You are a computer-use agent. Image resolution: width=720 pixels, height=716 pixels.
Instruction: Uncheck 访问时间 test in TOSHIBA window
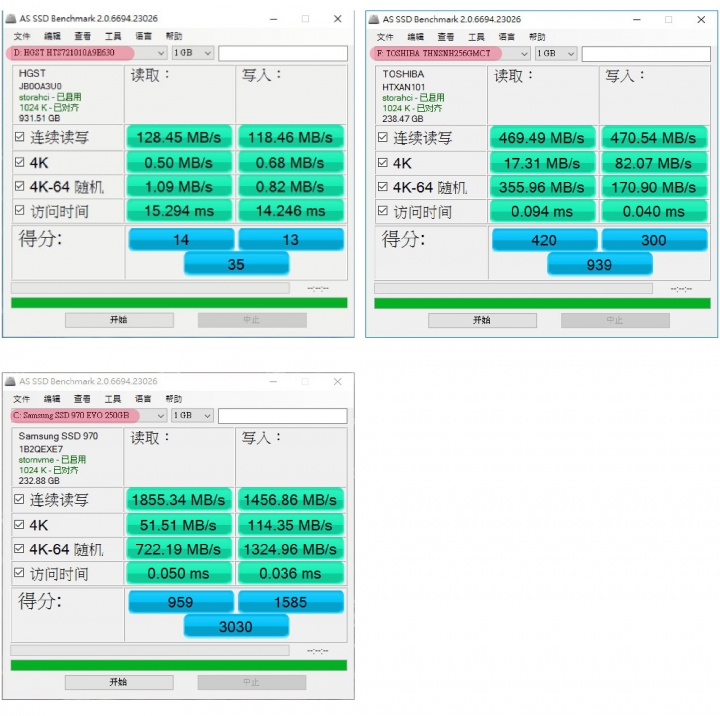click(x=382, y=211)
